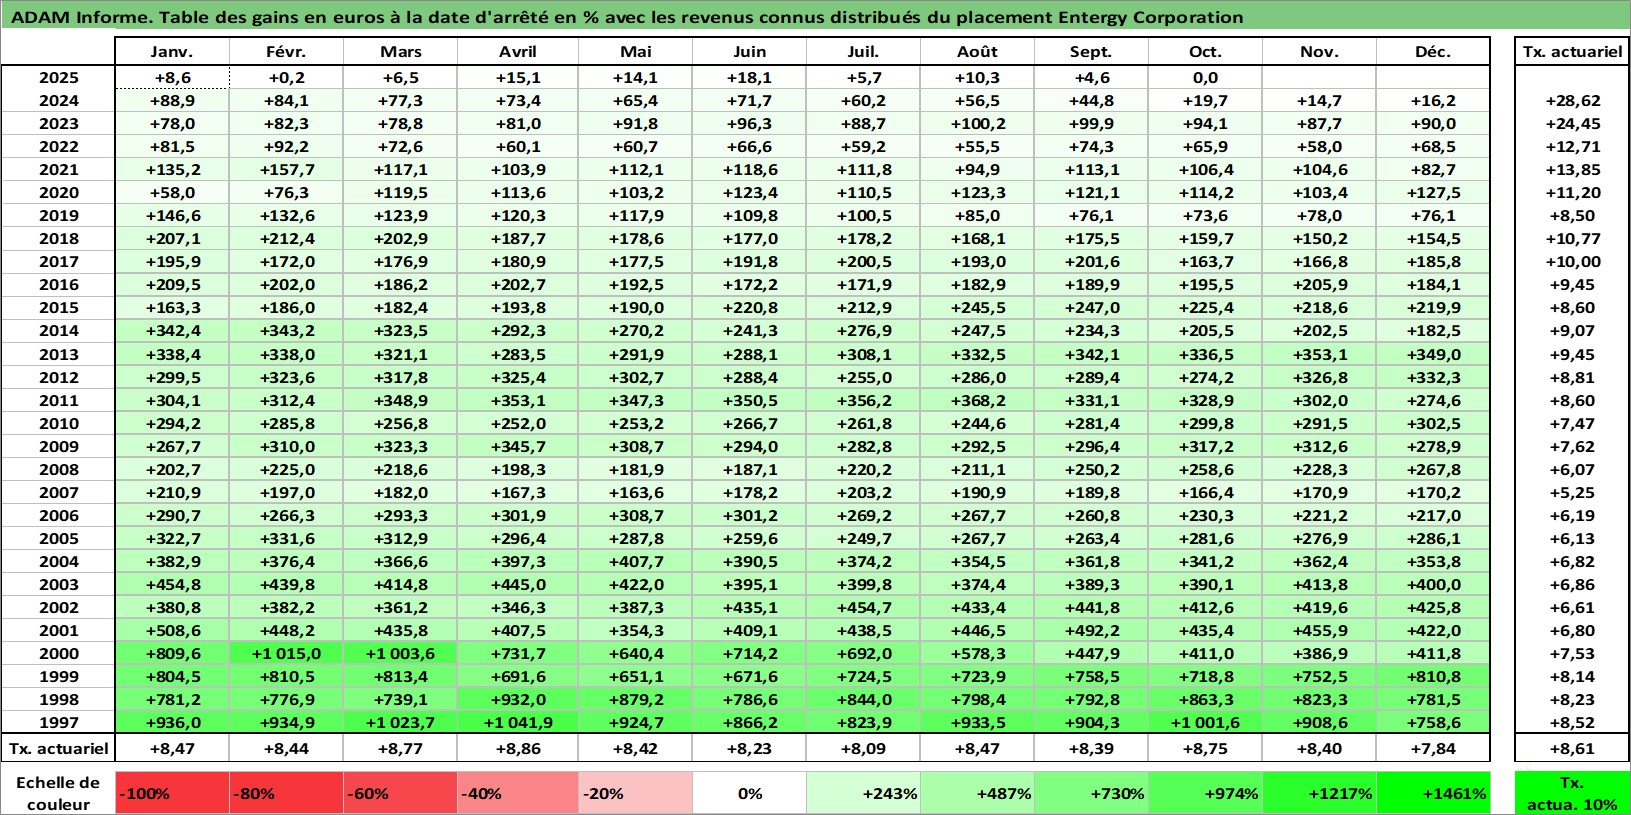Pick the +974% green color swatch

coord(1205,793)
